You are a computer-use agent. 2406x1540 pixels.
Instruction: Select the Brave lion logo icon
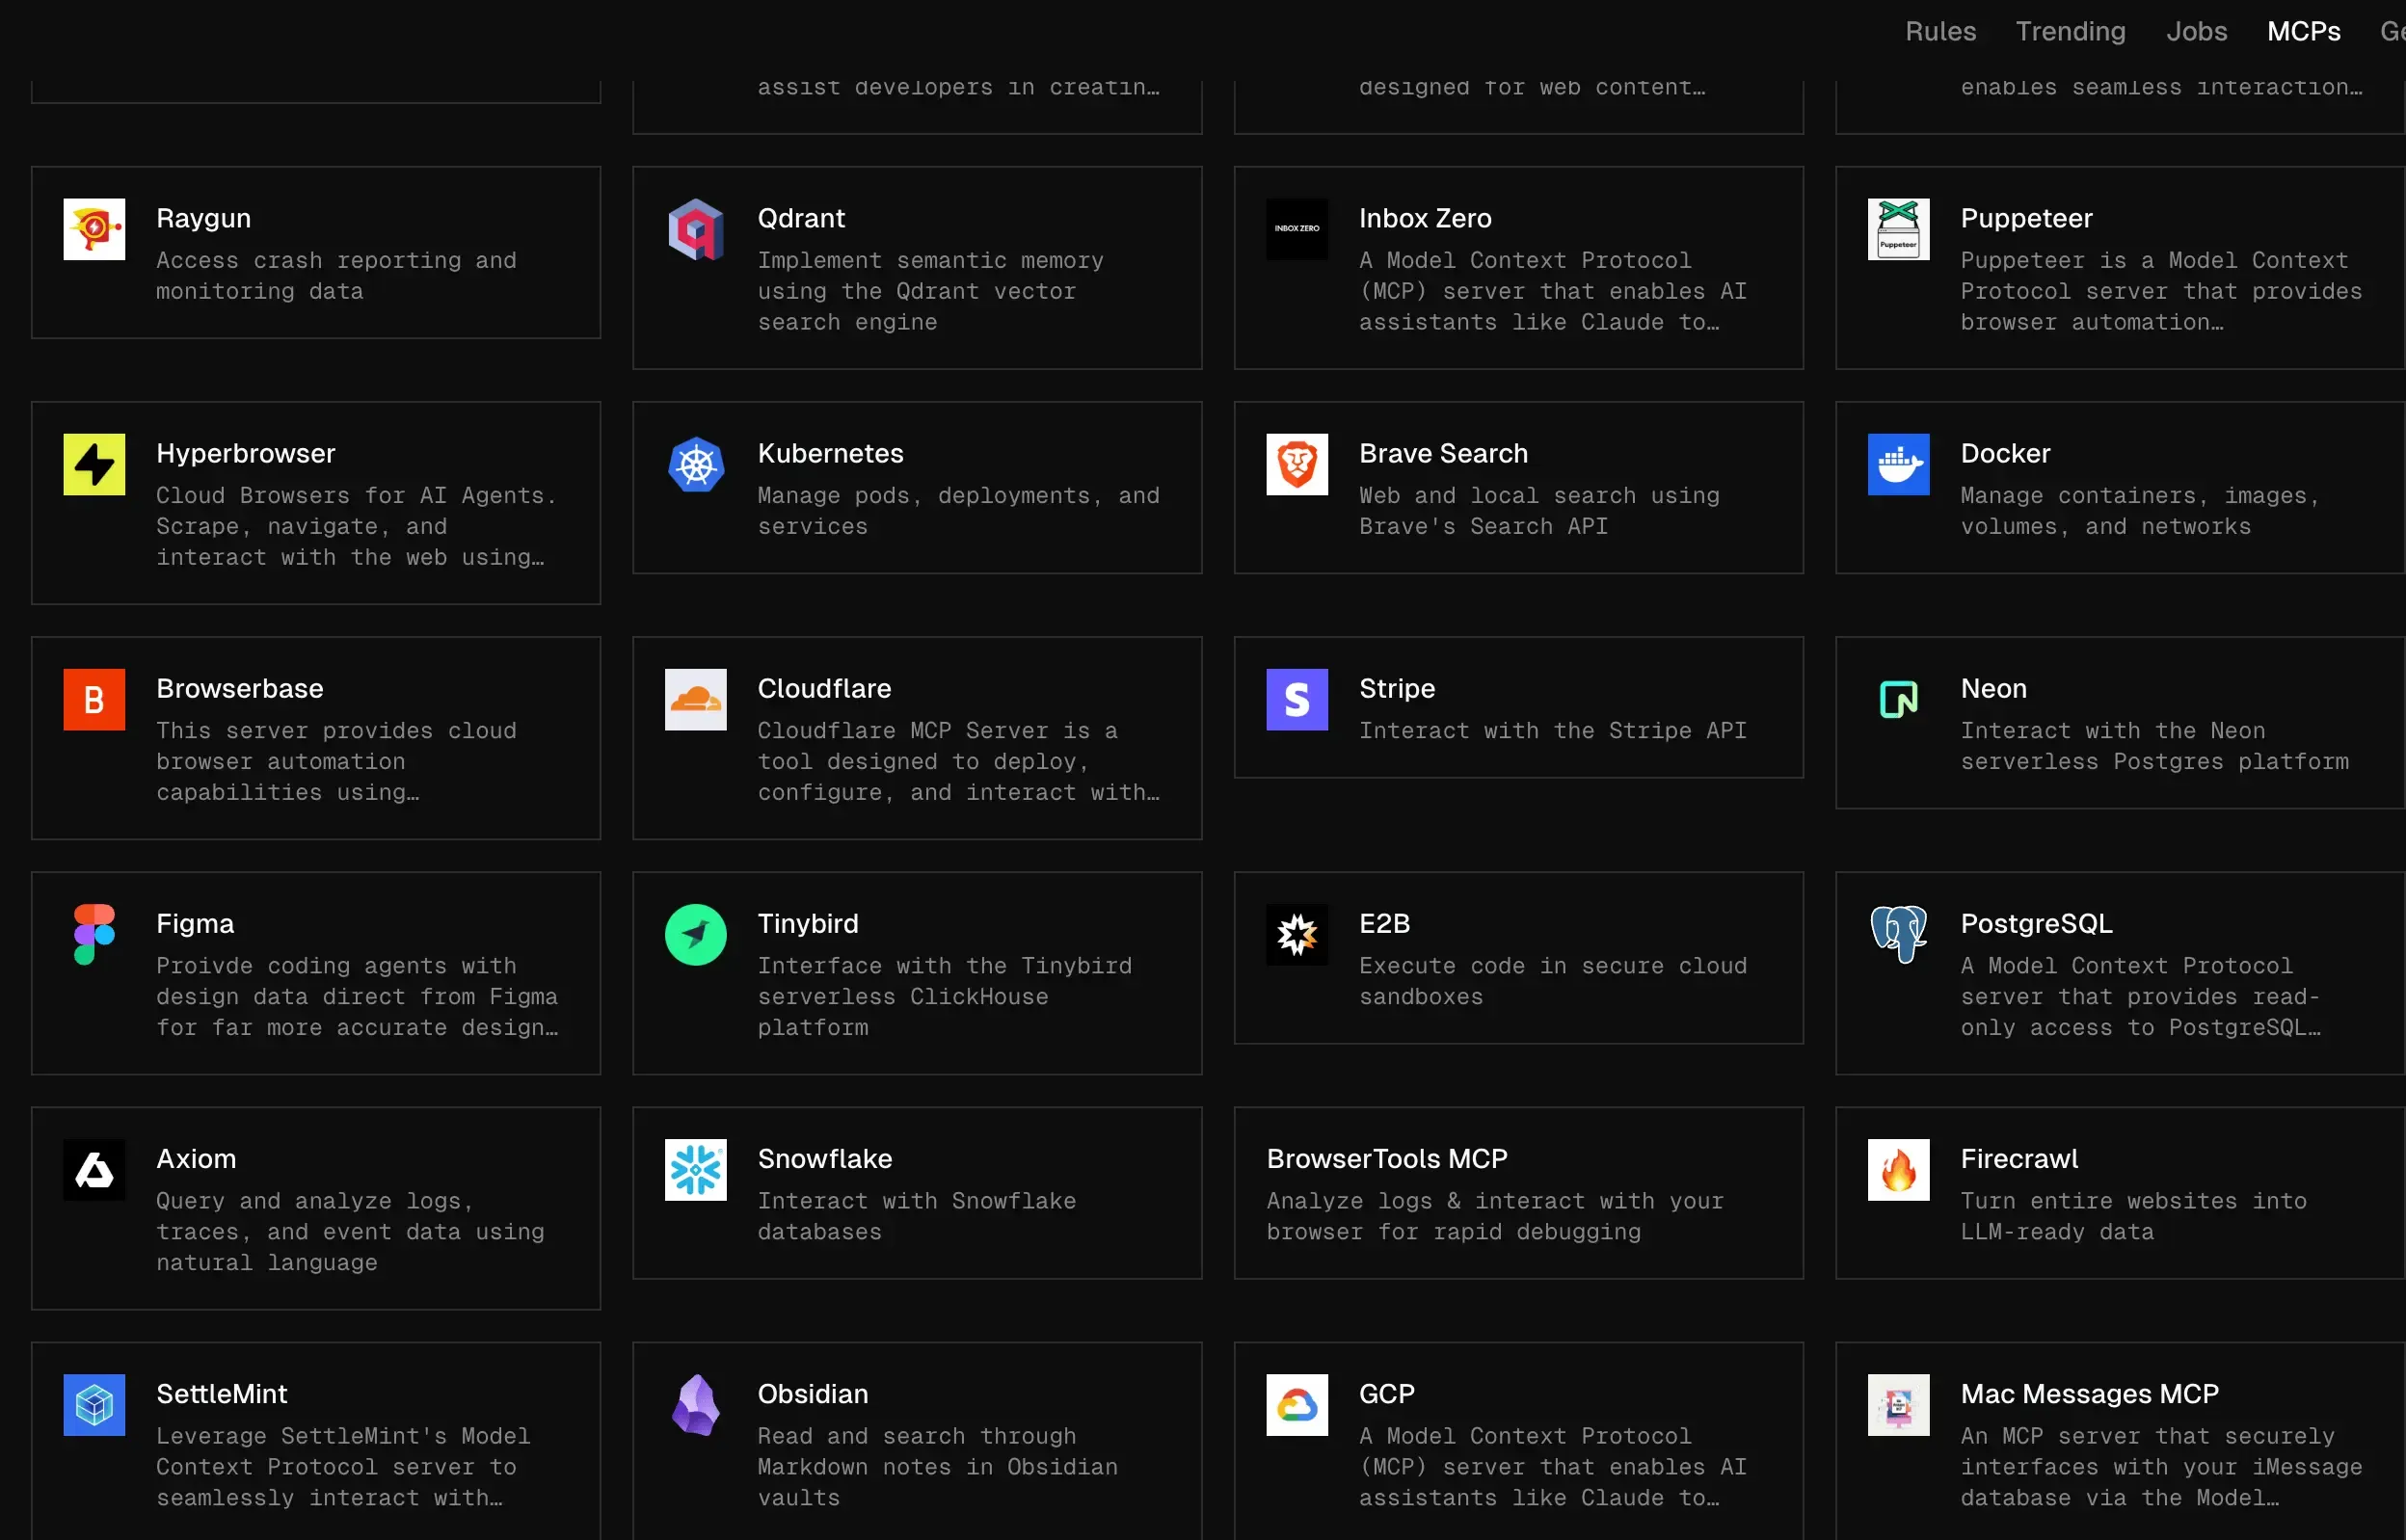(x=1296, y=464)
